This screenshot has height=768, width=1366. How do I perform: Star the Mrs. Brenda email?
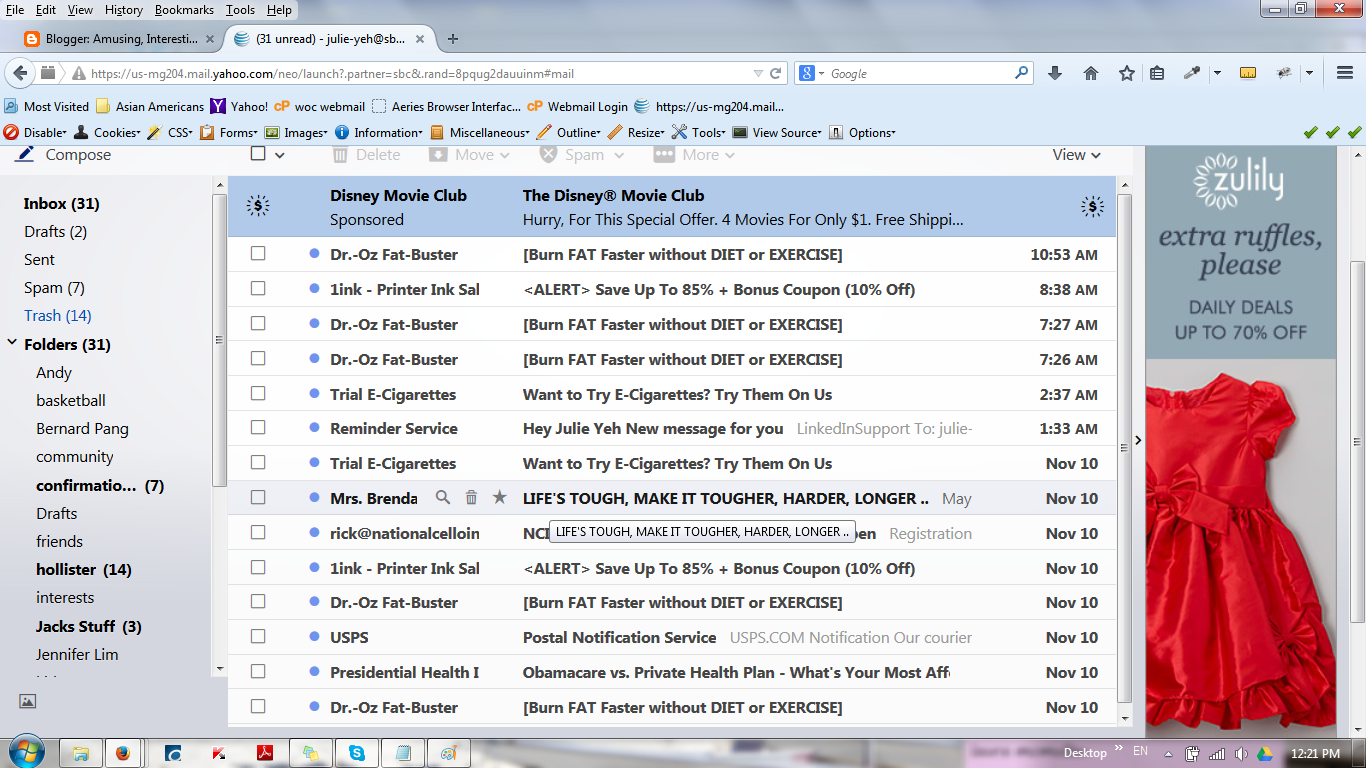(x=500, y=498)
